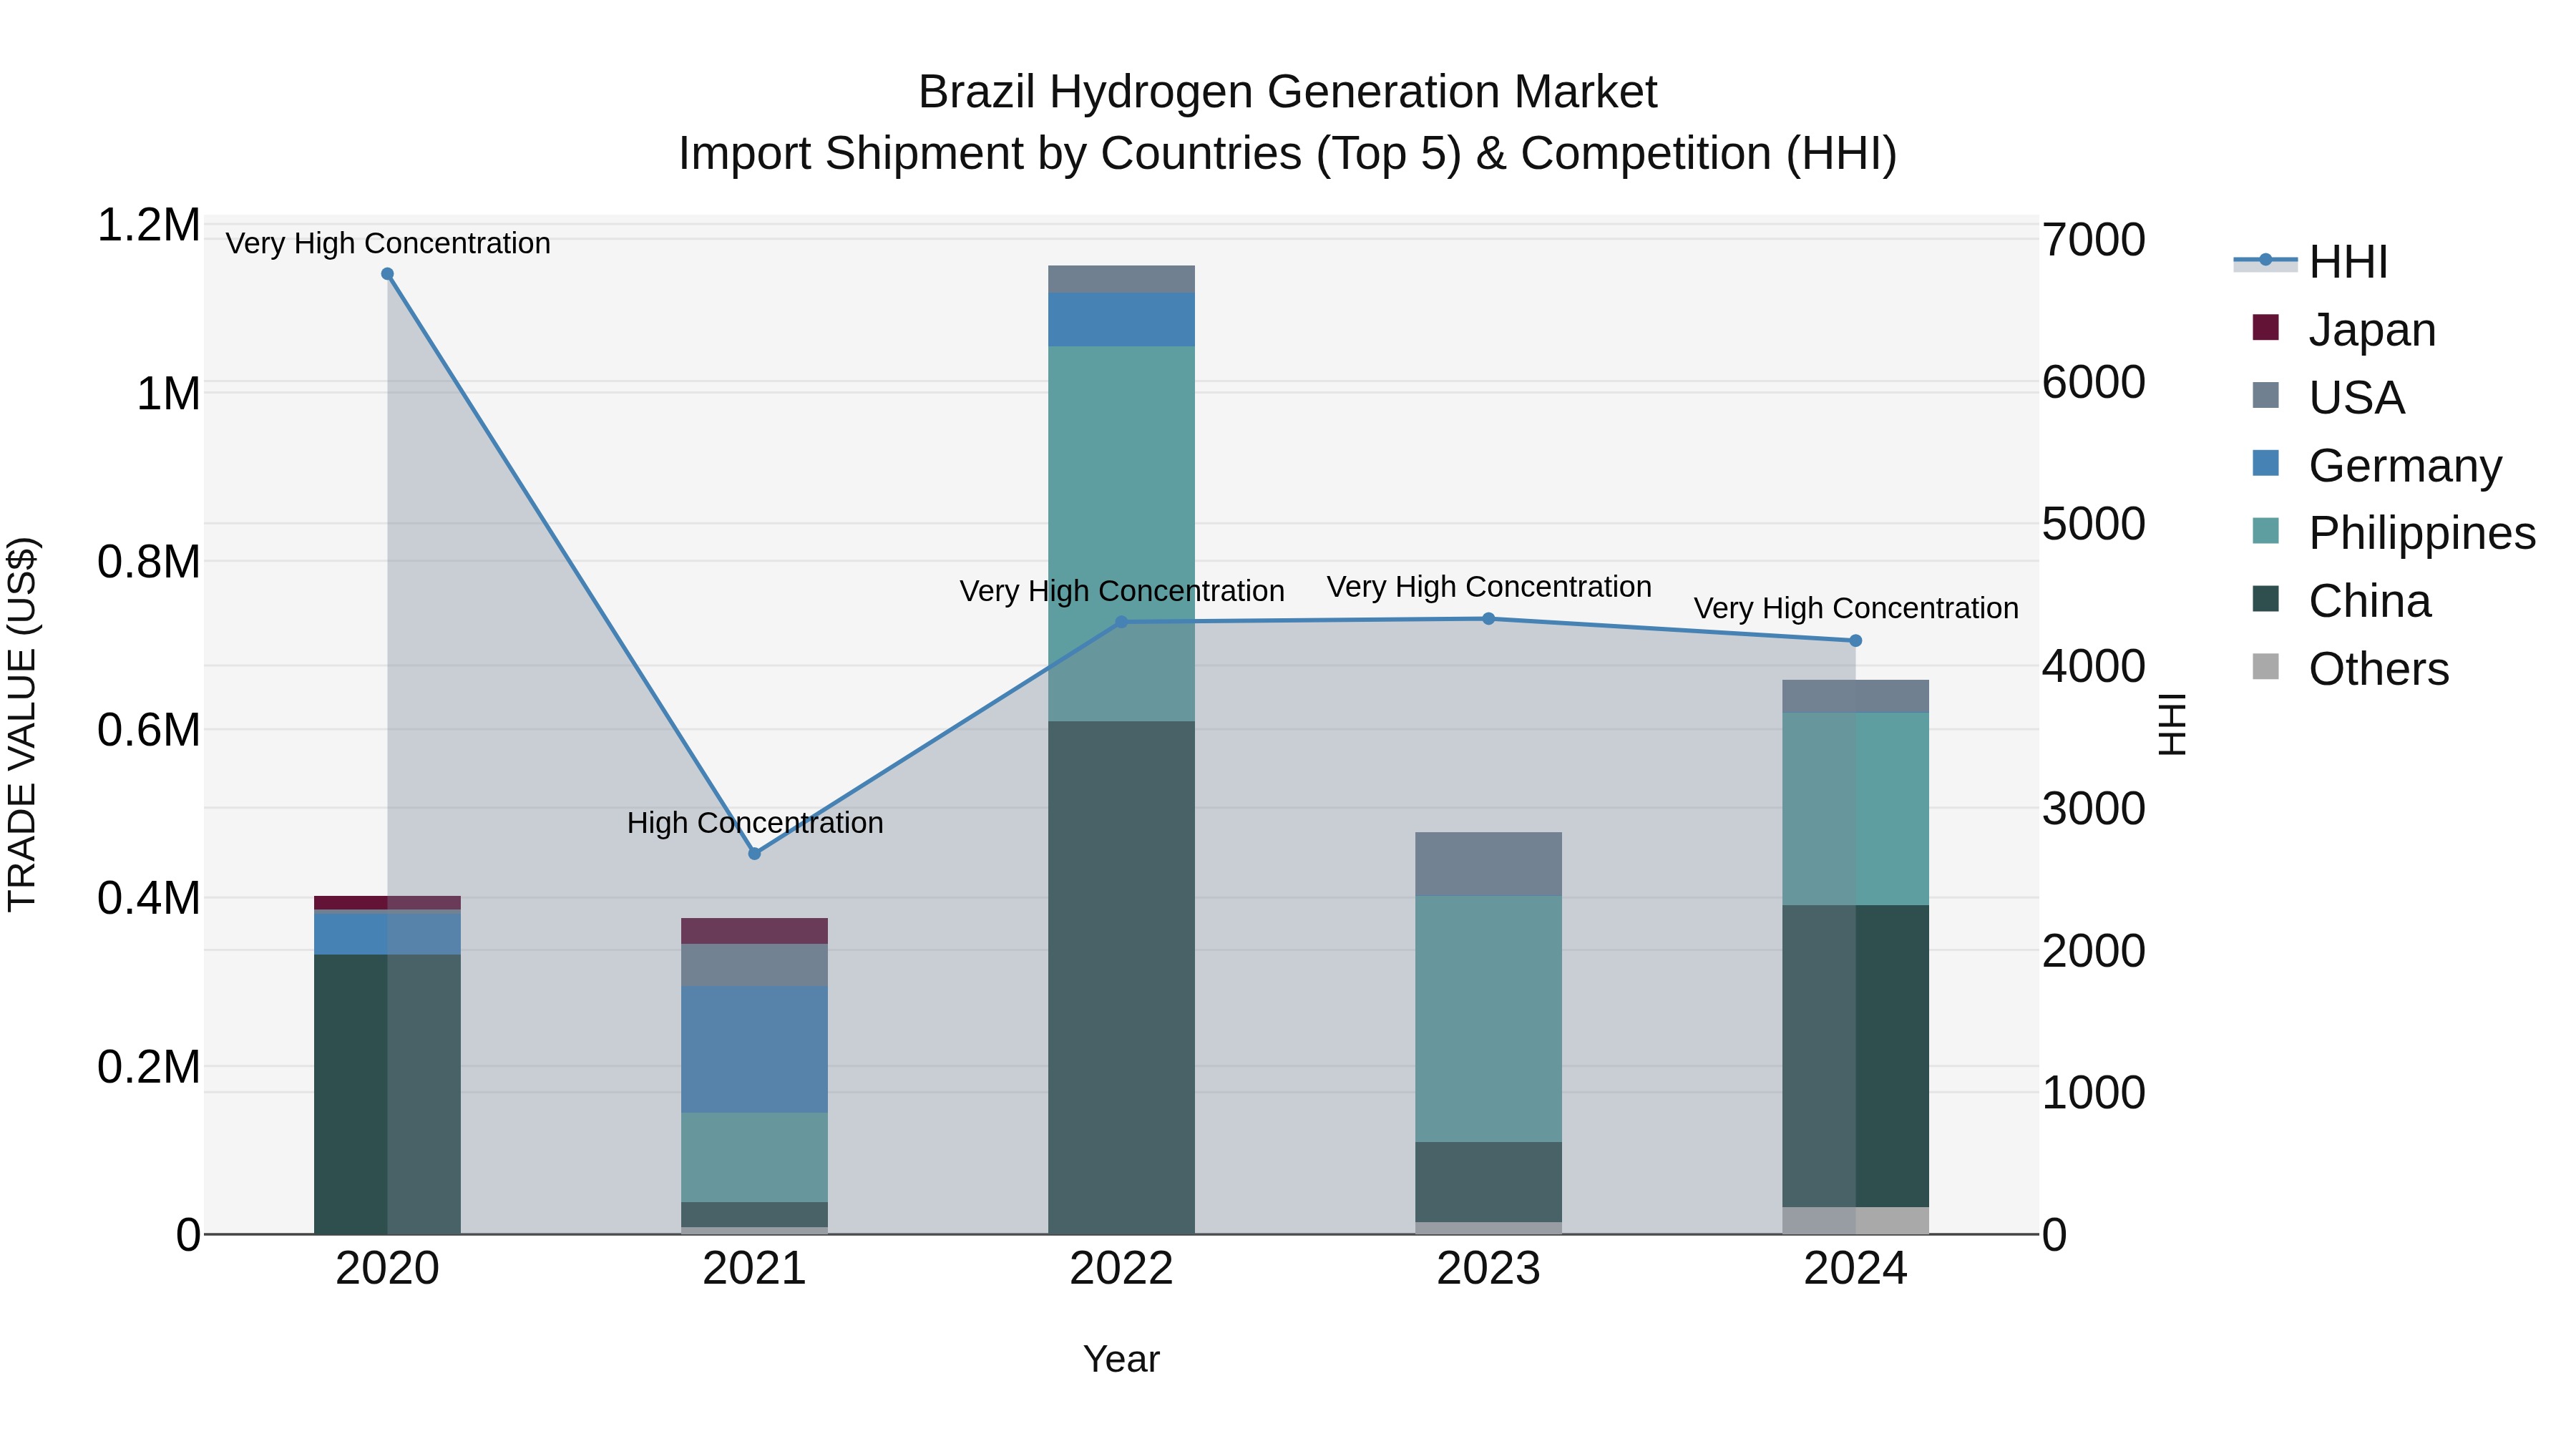Click the 'Brazil Hydrogen Generation Market' chart title
The width and height of the screenshot is (2576, 1449).
point(1288,92)
